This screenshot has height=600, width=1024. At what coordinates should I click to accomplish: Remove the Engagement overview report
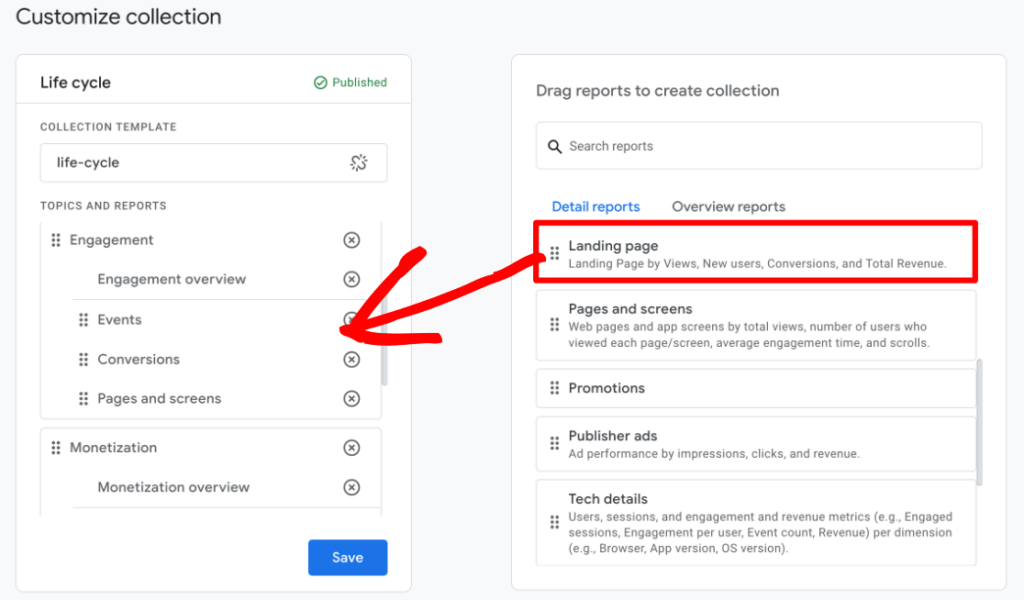[x=351, y=279]
